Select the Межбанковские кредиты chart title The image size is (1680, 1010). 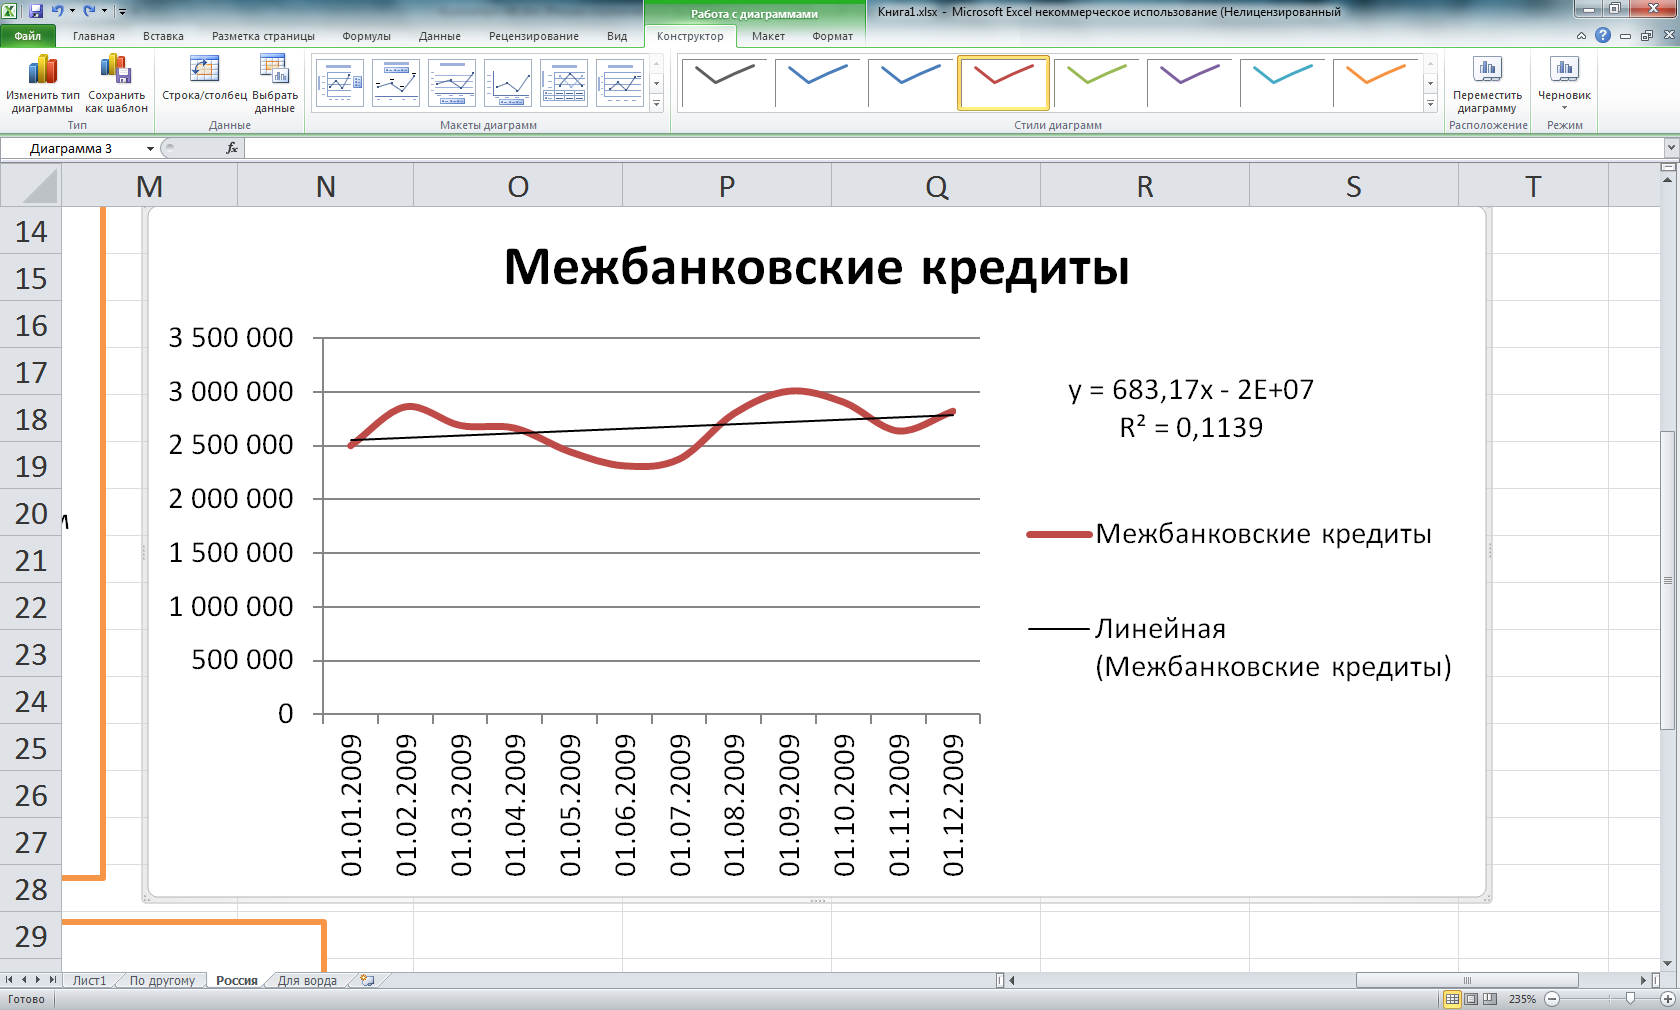[x=816, y=268]
